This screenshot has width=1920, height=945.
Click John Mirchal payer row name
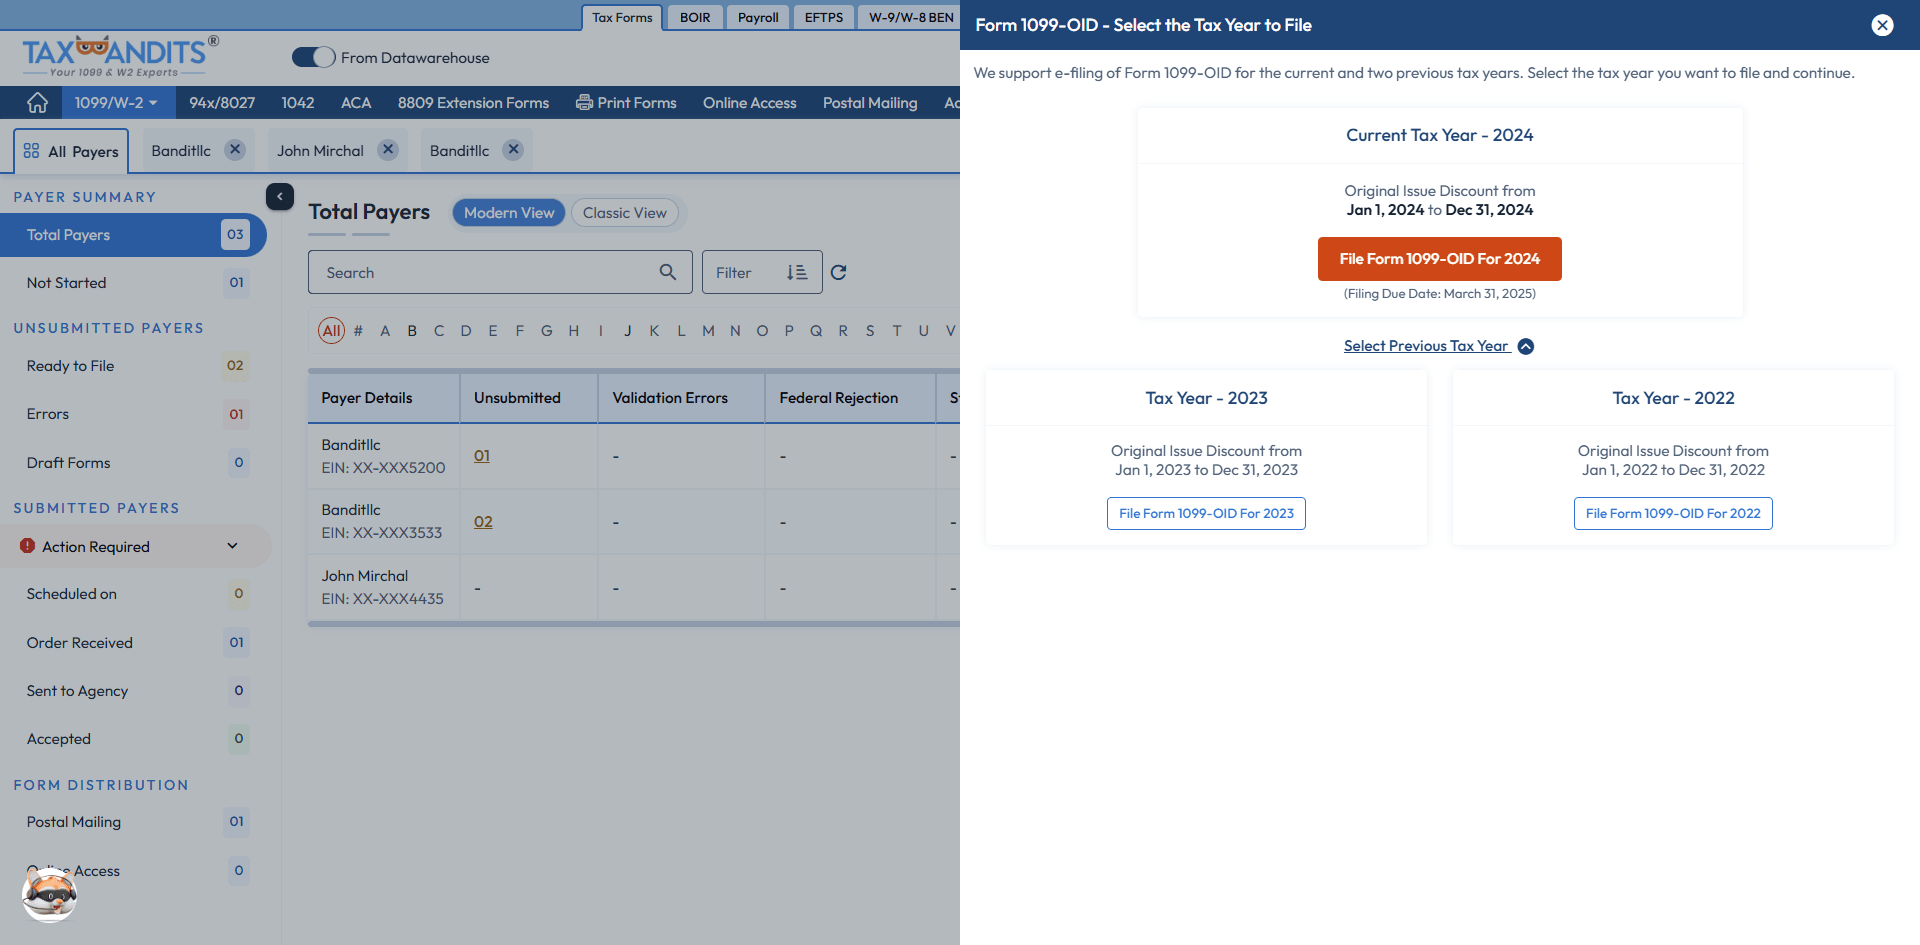click(x=365, y=576)
